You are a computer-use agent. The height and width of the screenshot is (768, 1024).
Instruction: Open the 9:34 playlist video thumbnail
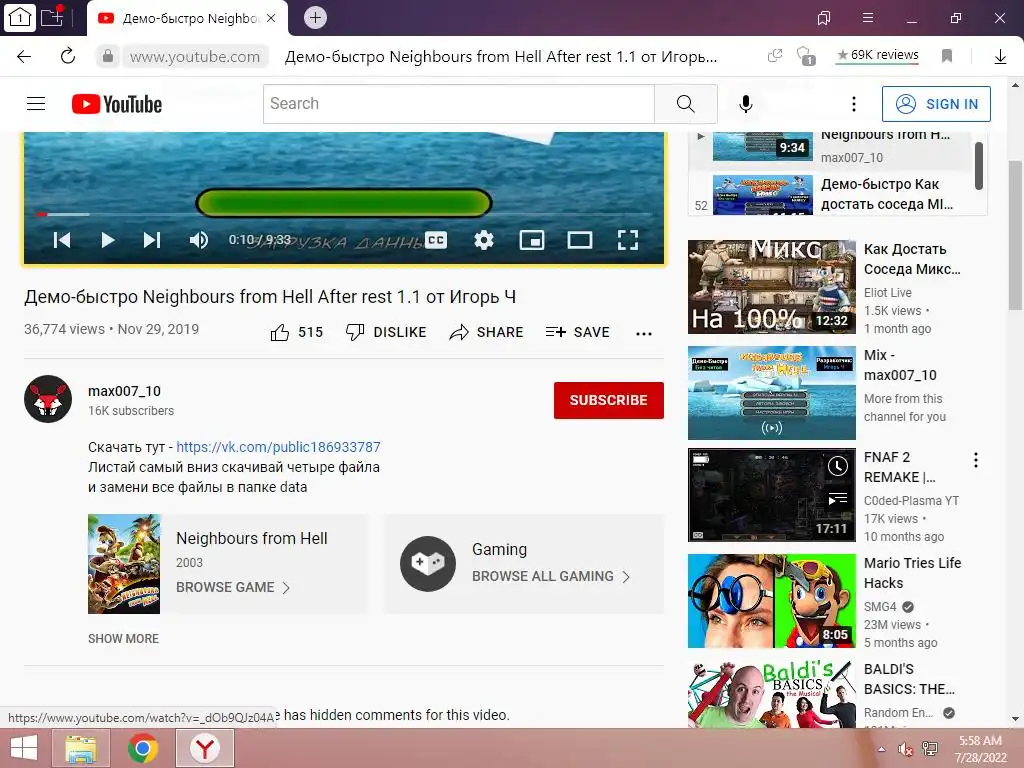click(763, 145)
